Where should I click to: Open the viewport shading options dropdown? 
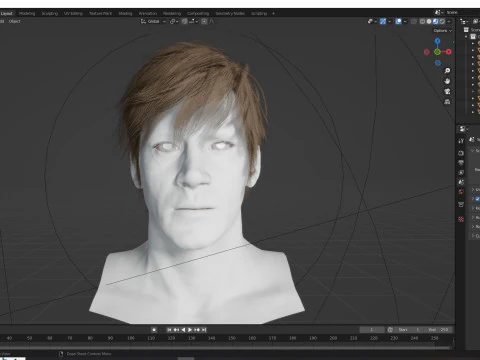coord(449,21)
